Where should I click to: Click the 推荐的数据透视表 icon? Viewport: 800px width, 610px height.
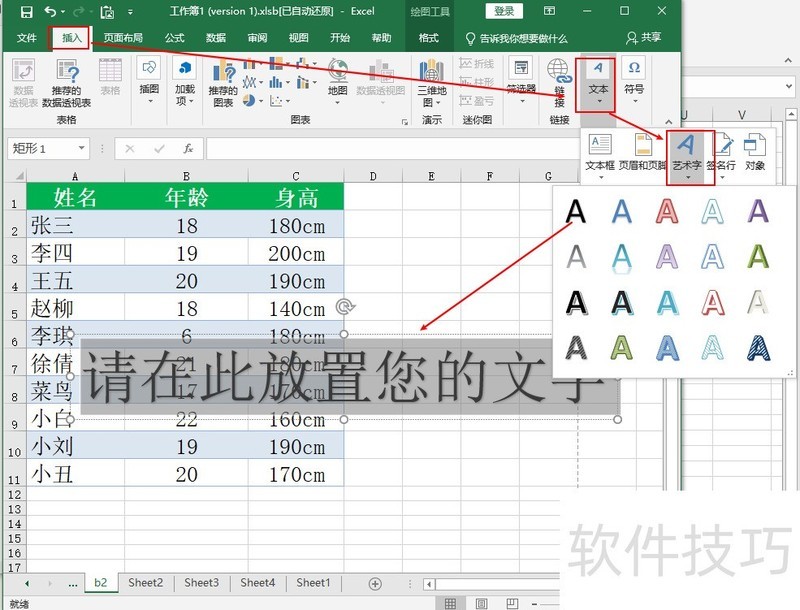(67, 82)
